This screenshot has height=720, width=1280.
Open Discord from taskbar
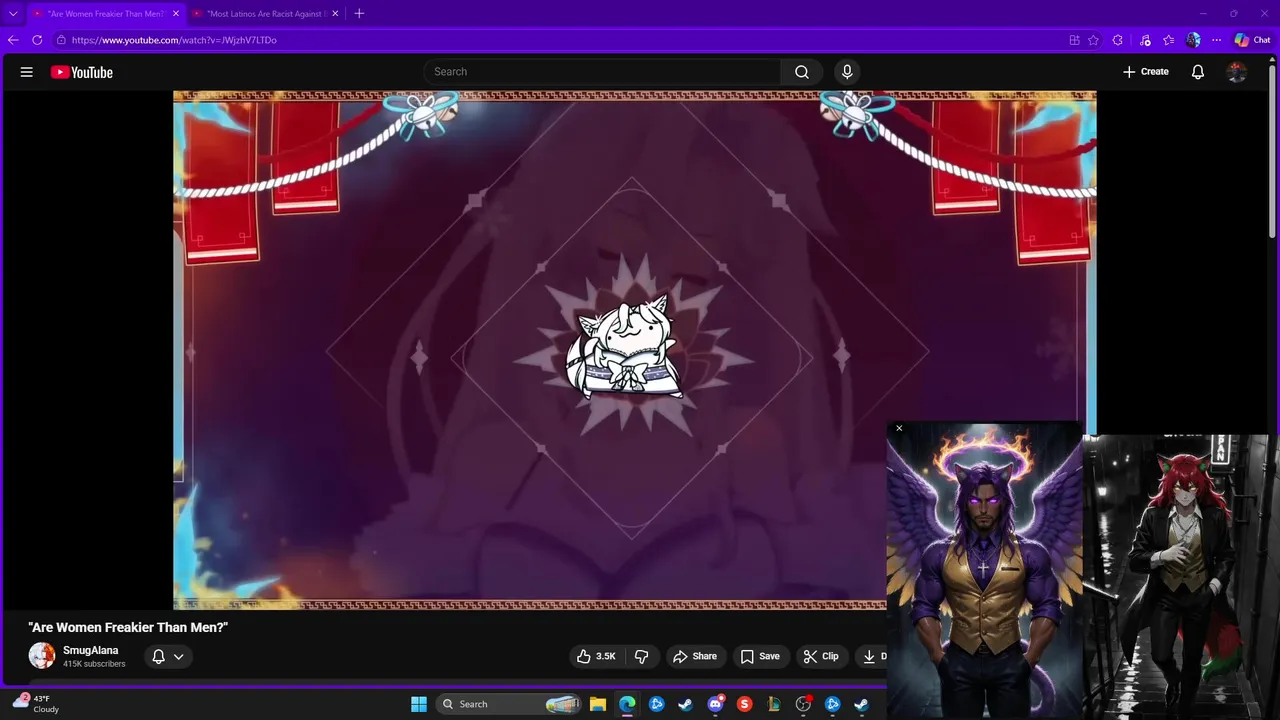click(715, 704)
